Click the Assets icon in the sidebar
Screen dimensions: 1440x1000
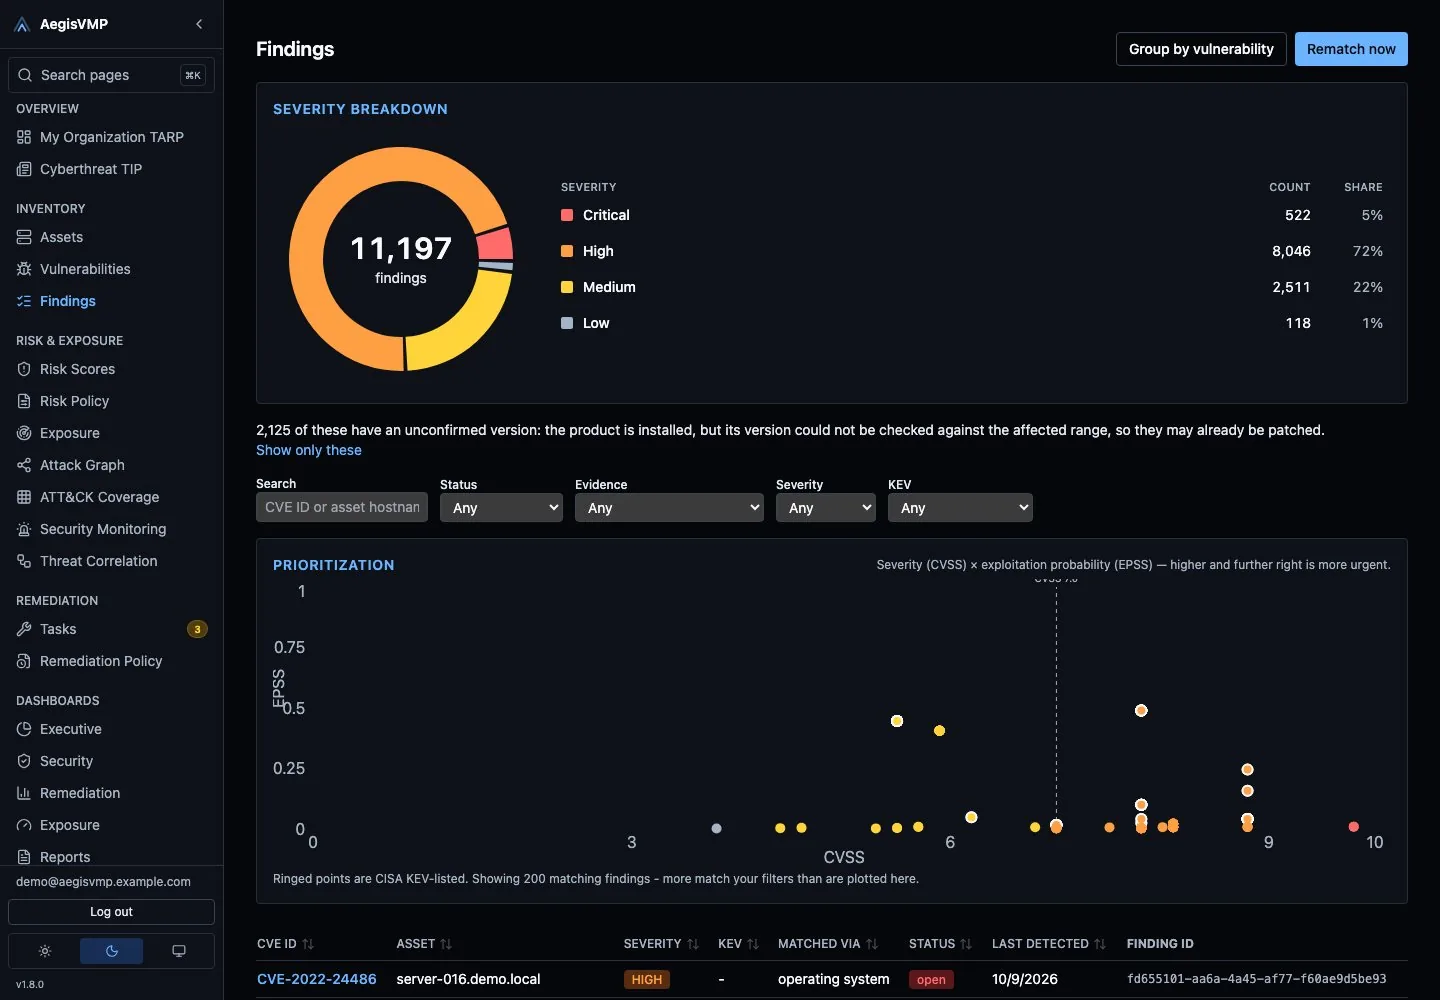pyautogui.click(x=24, y=237)
